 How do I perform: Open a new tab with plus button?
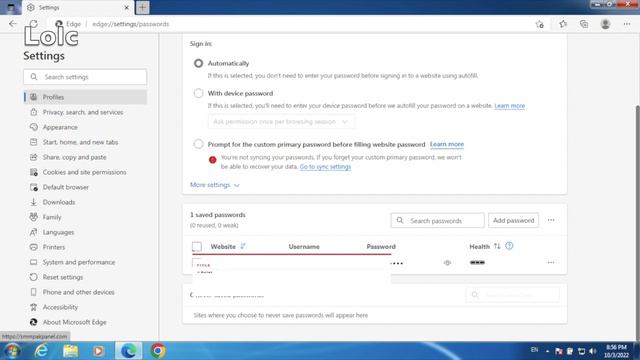click(x=142, y=7)
